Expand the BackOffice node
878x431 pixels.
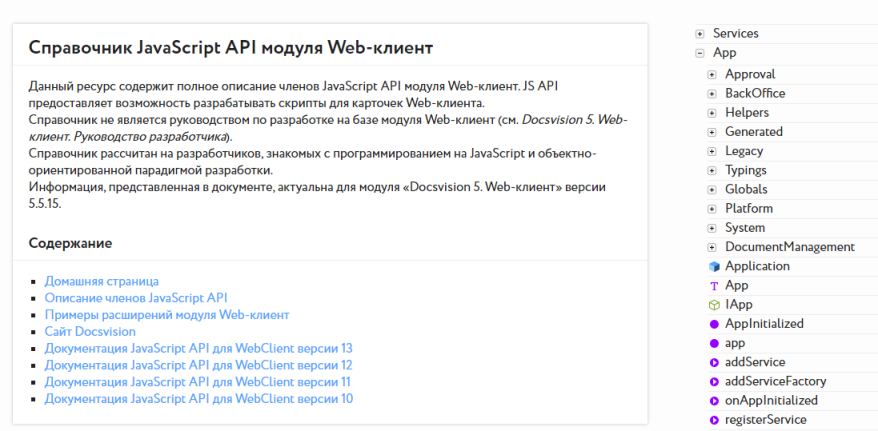tap(712, 93)
